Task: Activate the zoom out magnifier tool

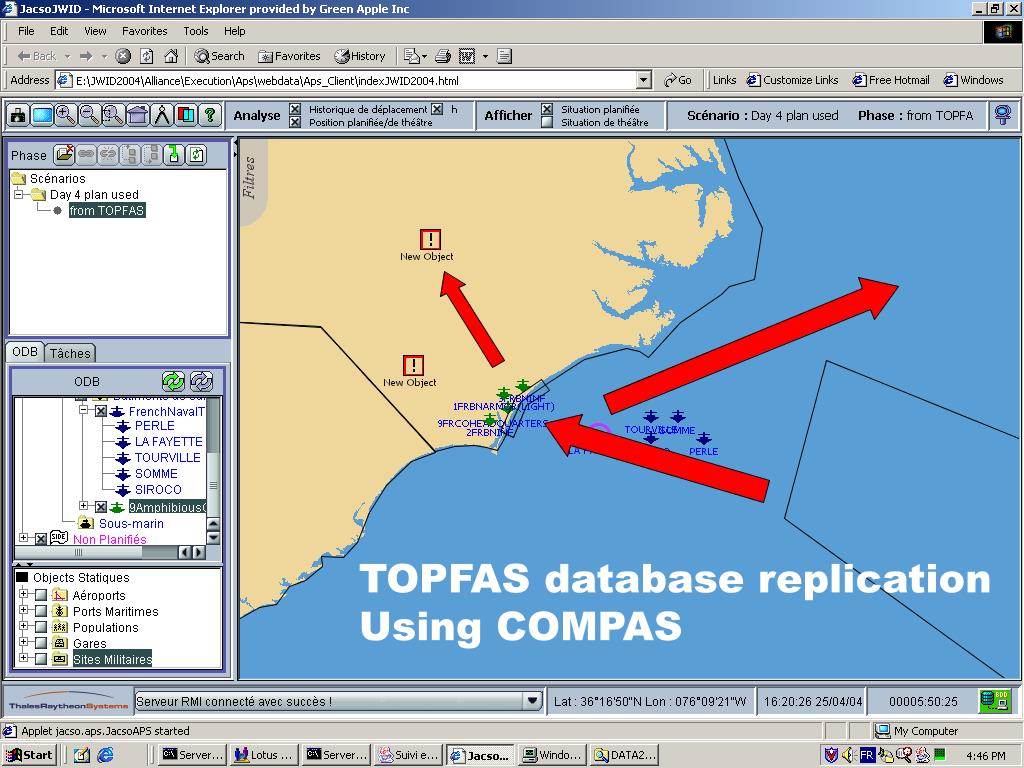Action: (x=90, y=116)
